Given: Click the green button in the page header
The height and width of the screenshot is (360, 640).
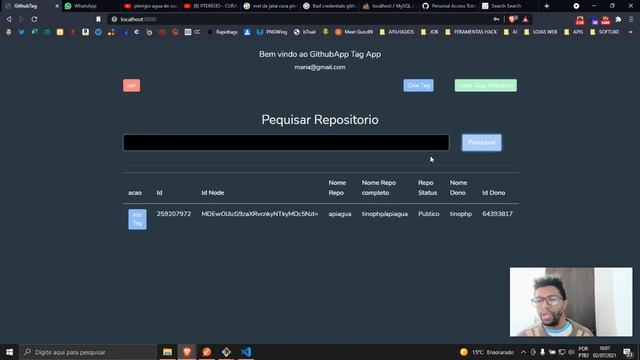Looking at the screenshot, I should tap(486, 85).
